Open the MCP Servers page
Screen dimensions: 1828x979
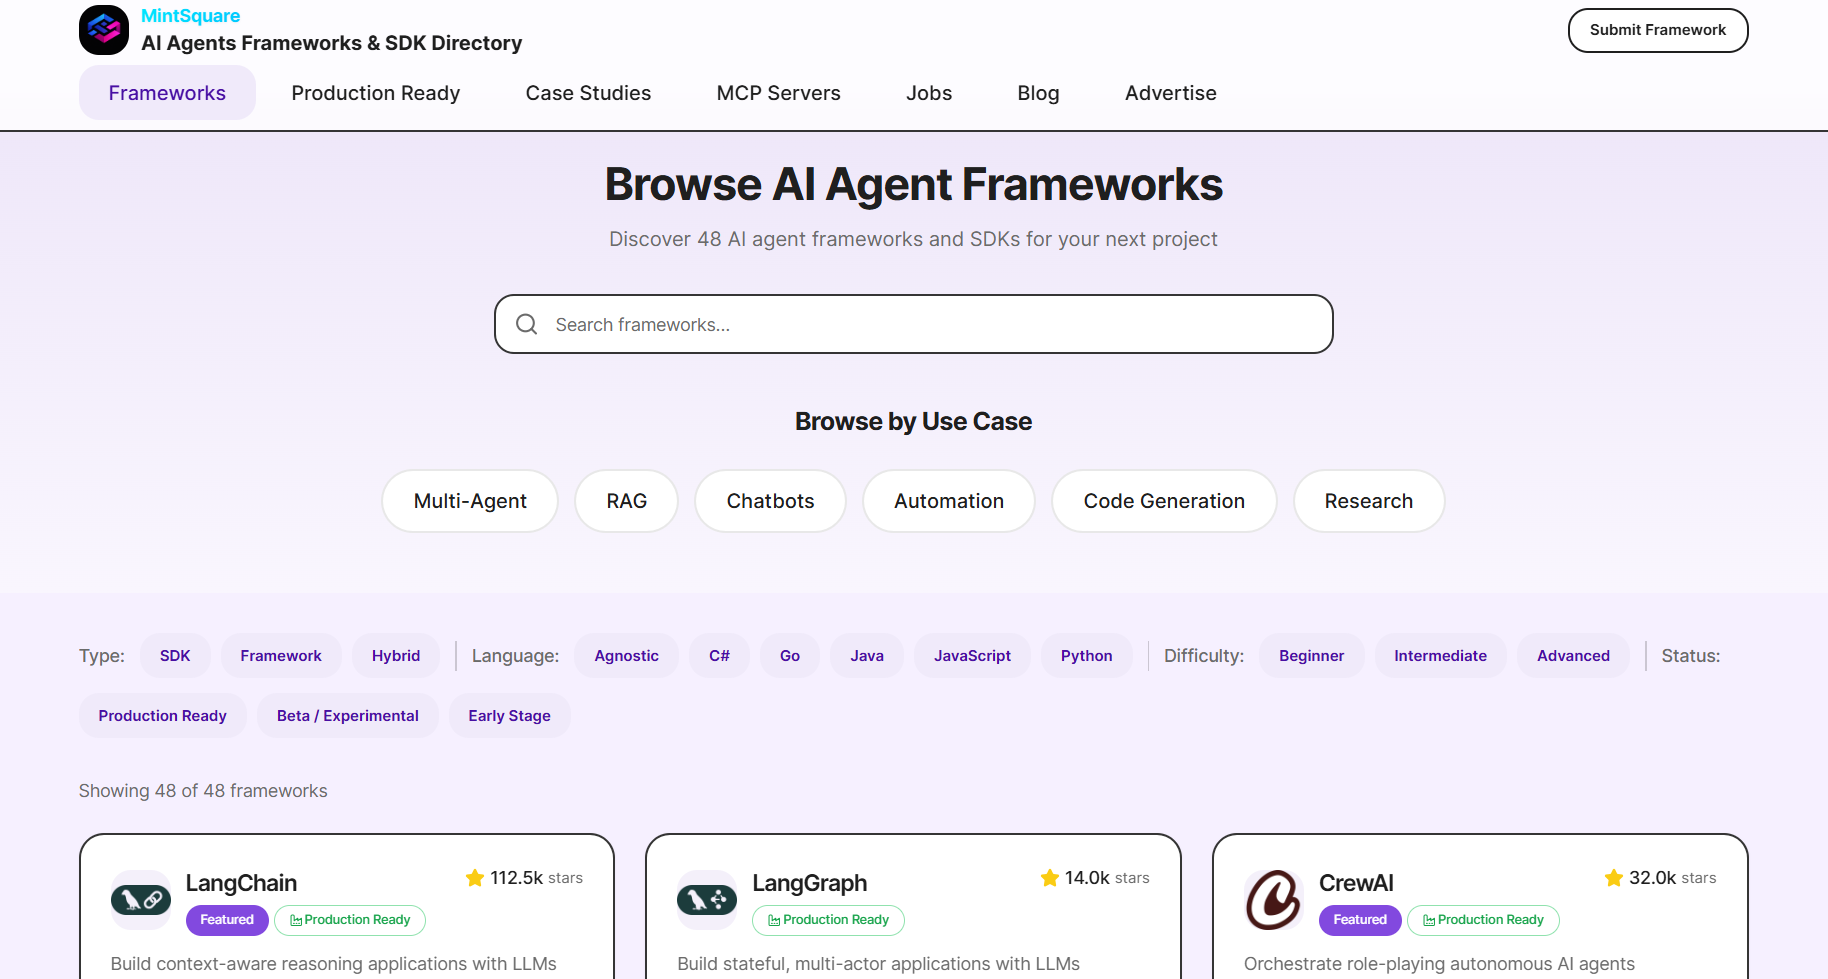[x=778, y=92]
